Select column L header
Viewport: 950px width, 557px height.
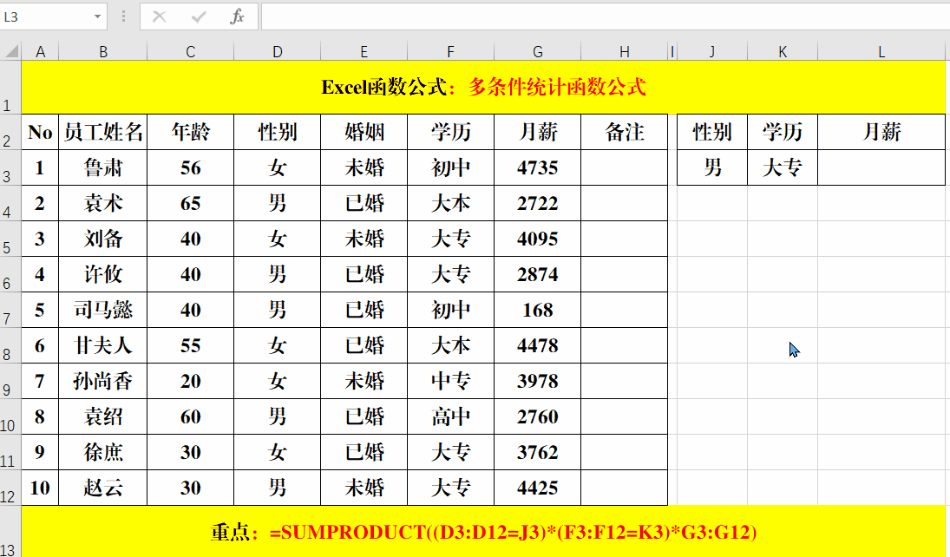coord(882,52)
